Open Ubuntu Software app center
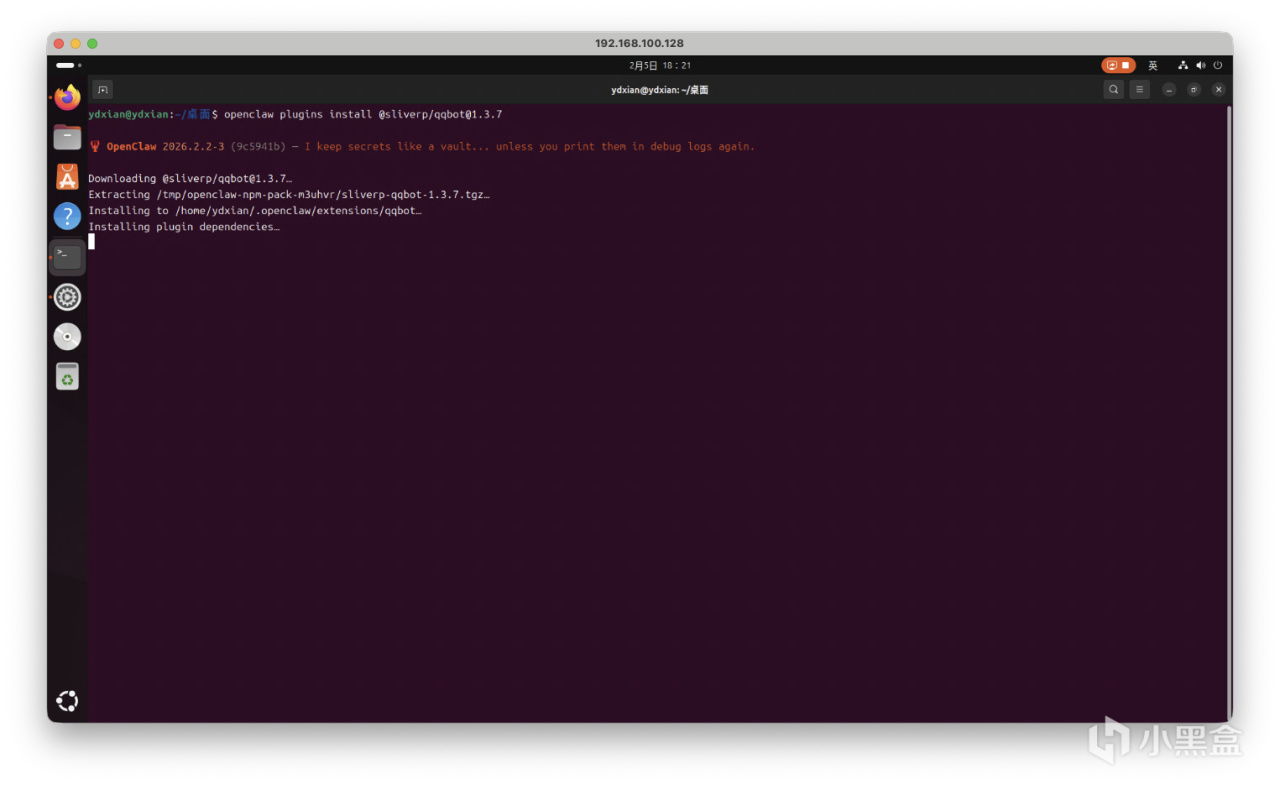 (67, 177)
